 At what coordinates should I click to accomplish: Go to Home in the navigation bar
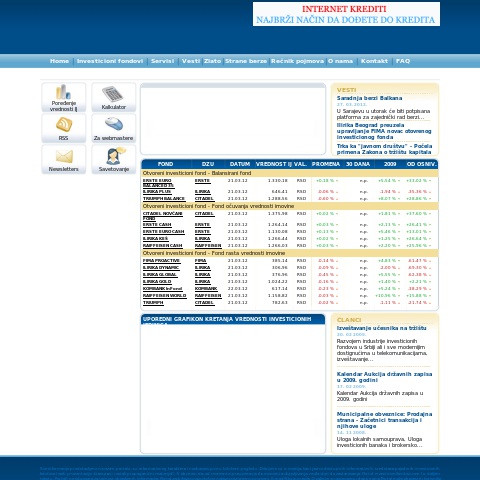[x=59, y=61]
